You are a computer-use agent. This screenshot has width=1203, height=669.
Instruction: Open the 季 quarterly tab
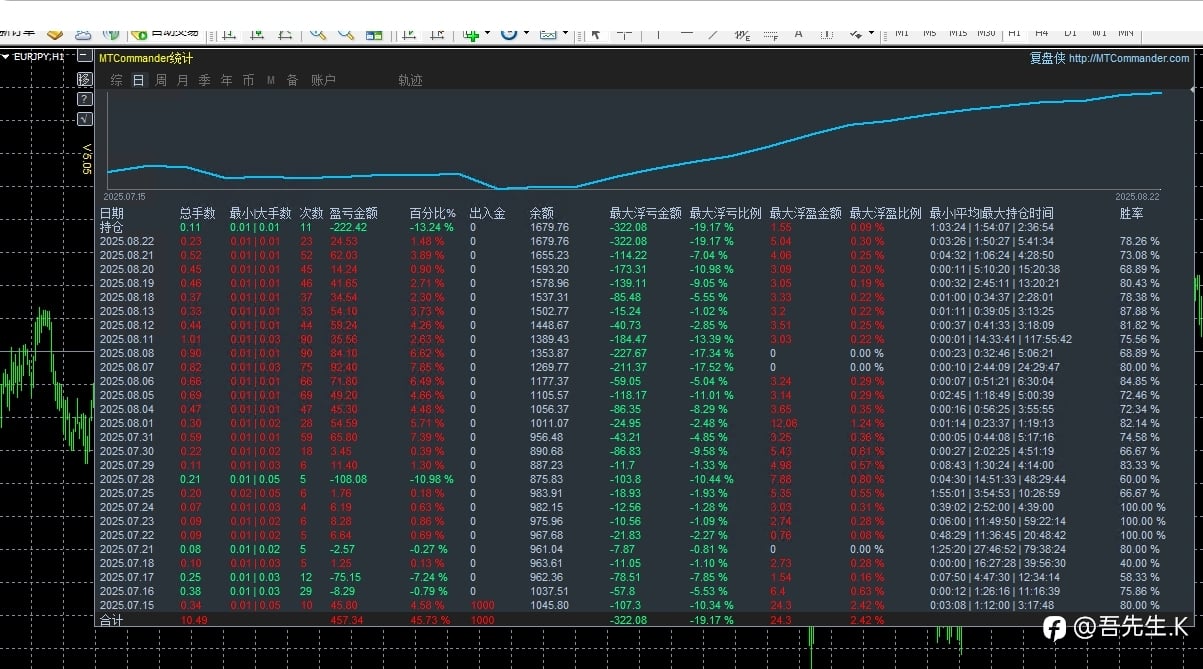(204, 80)
